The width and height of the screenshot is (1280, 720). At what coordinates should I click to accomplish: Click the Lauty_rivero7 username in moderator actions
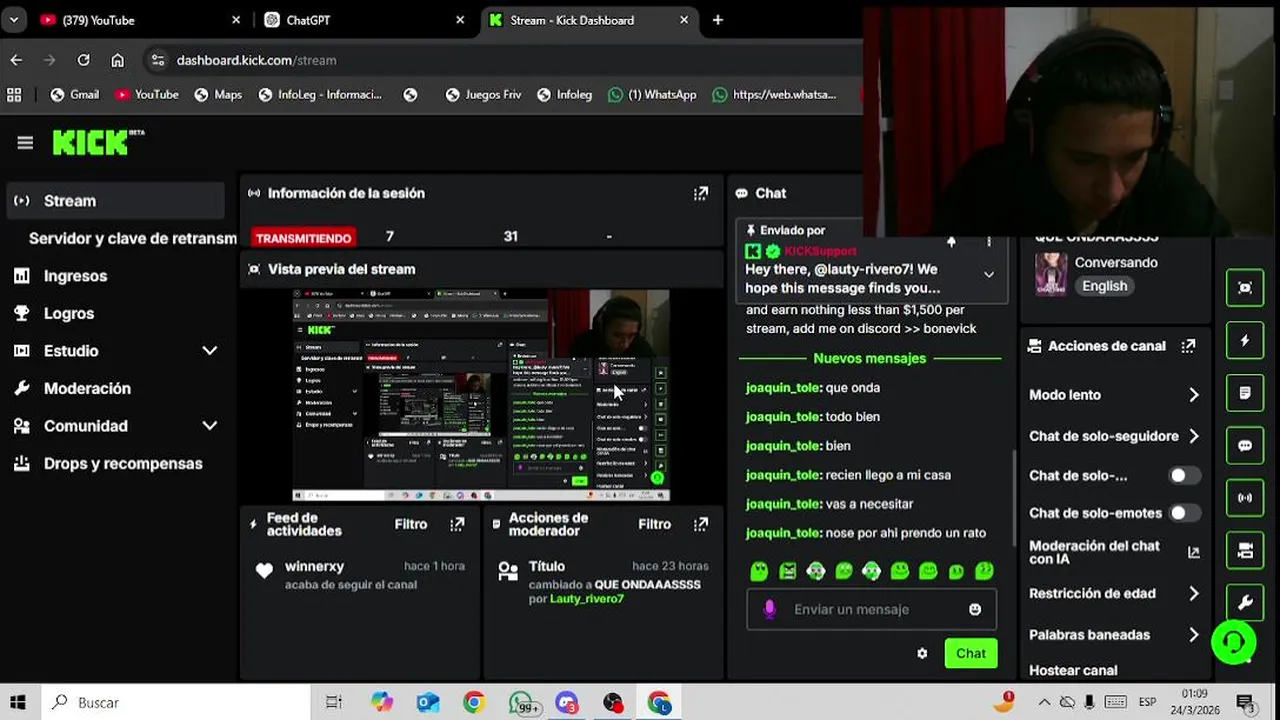586,599
